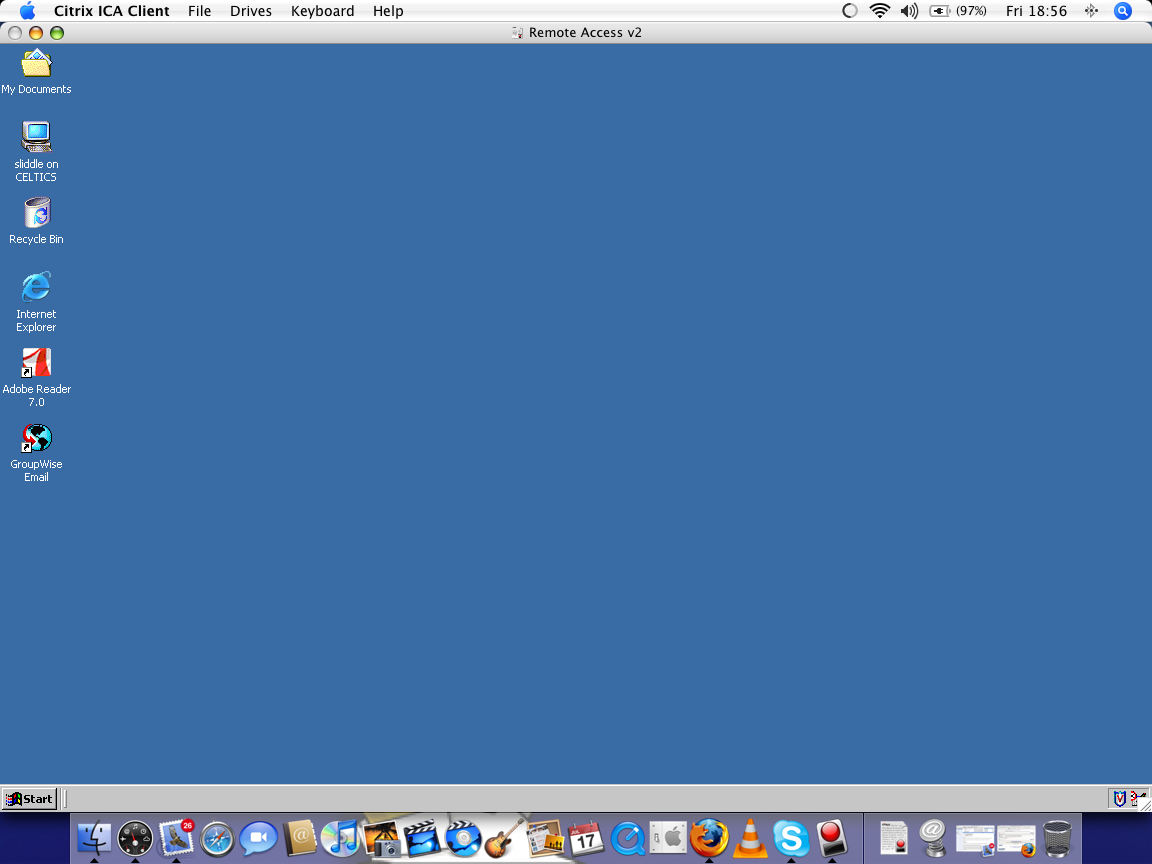Open the Drives menu
Screen dimensions: 1152x864
(251, 11)
